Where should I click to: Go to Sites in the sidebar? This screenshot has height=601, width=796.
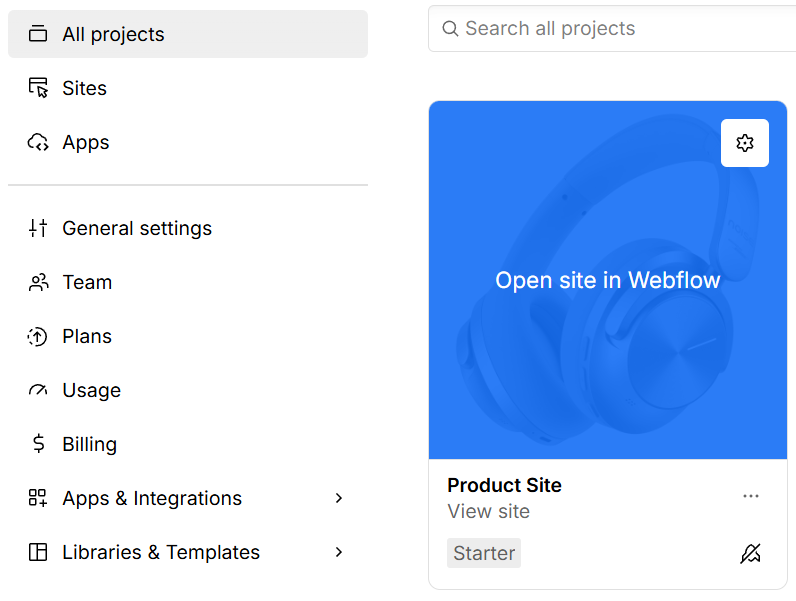pyautogui.click(x=188, y=88)
